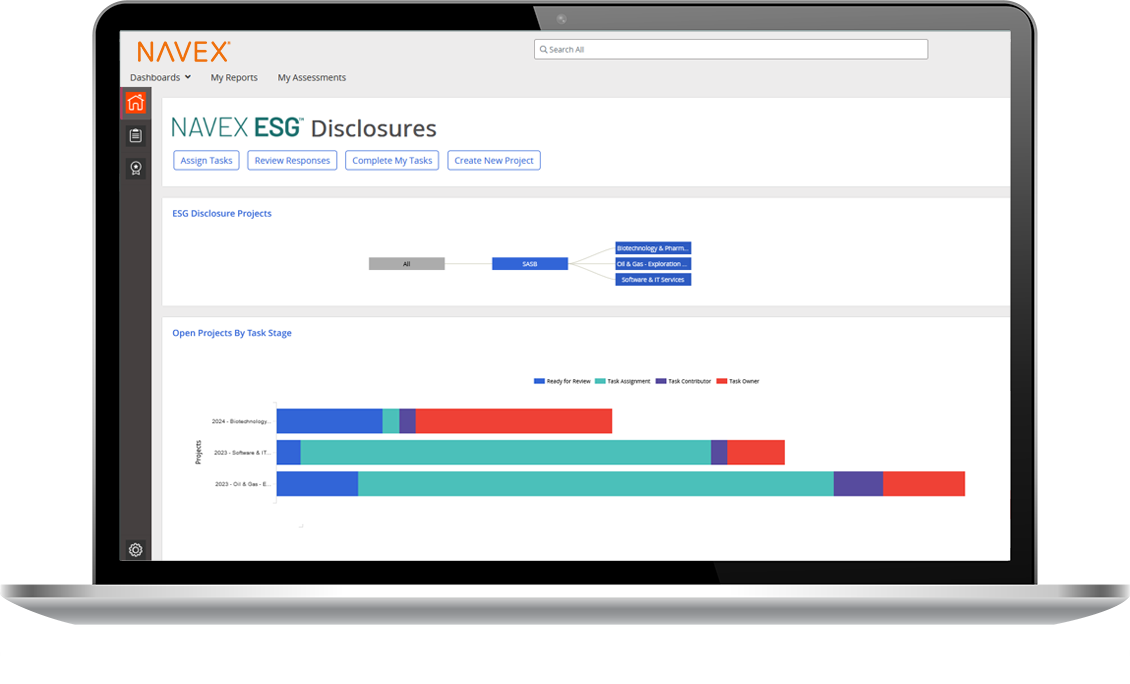Open the ESG Disclosure Projects link
The height and width of the screenshot is (684, 1130).
tap(222, 213)
